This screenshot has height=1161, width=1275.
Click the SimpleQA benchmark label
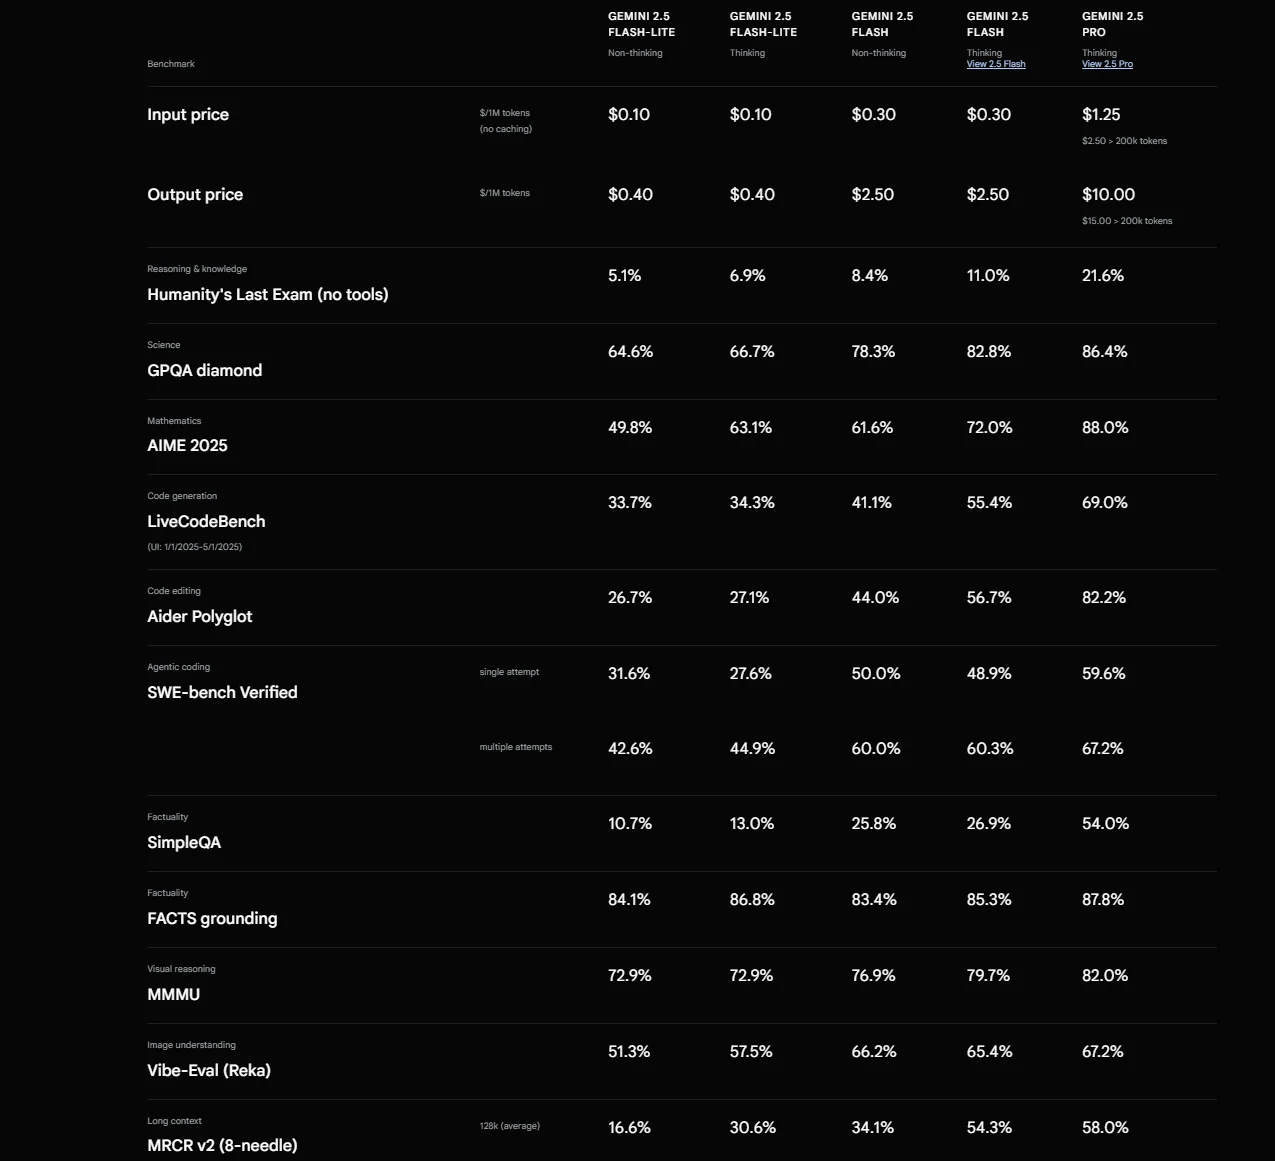pyautogui.click(x=184, y=842)
